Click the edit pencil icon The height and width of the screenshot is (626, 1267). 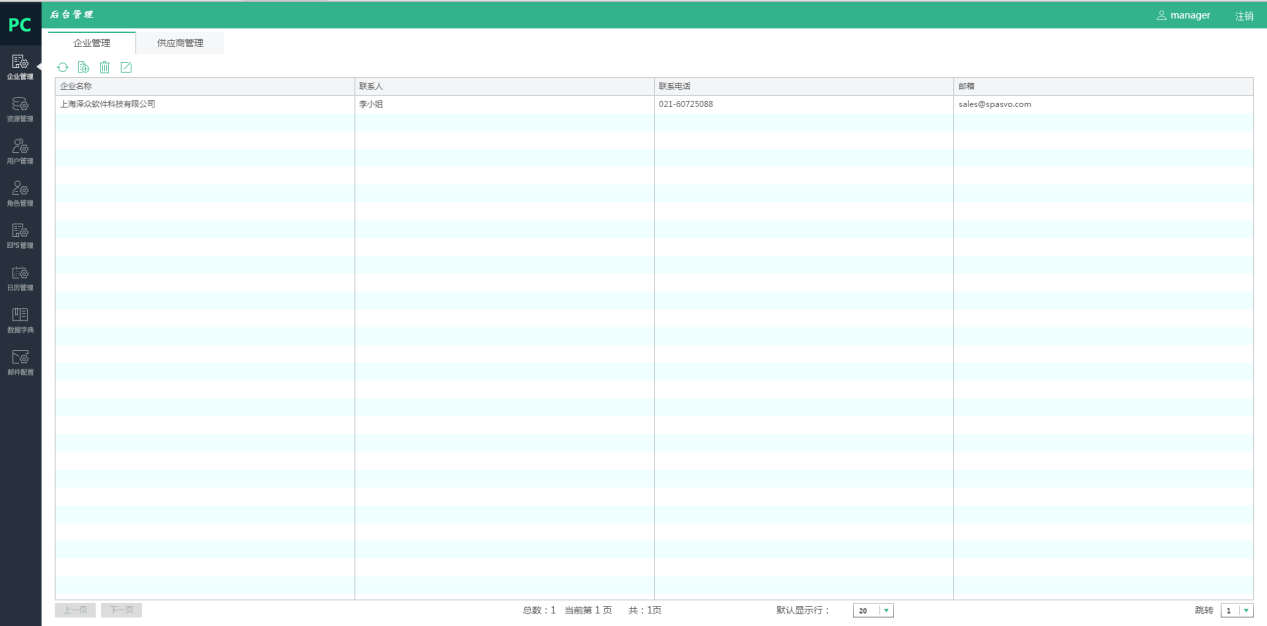126,67
